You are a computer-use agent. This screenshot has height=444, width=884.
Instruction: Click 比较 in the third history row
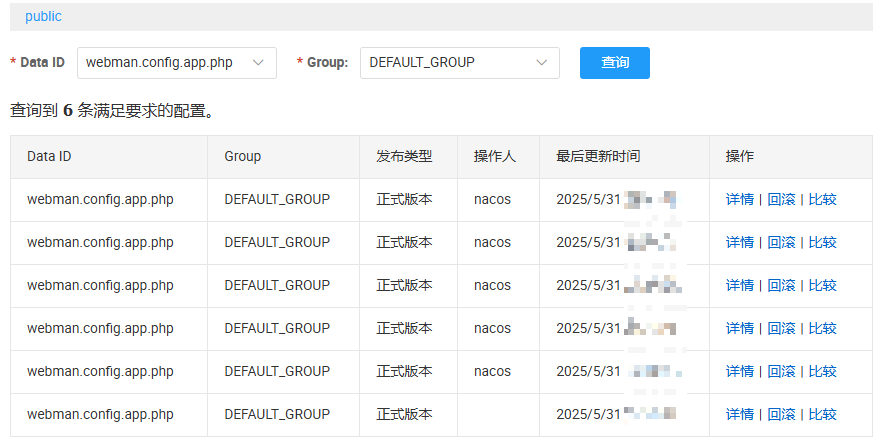point(823,285)
